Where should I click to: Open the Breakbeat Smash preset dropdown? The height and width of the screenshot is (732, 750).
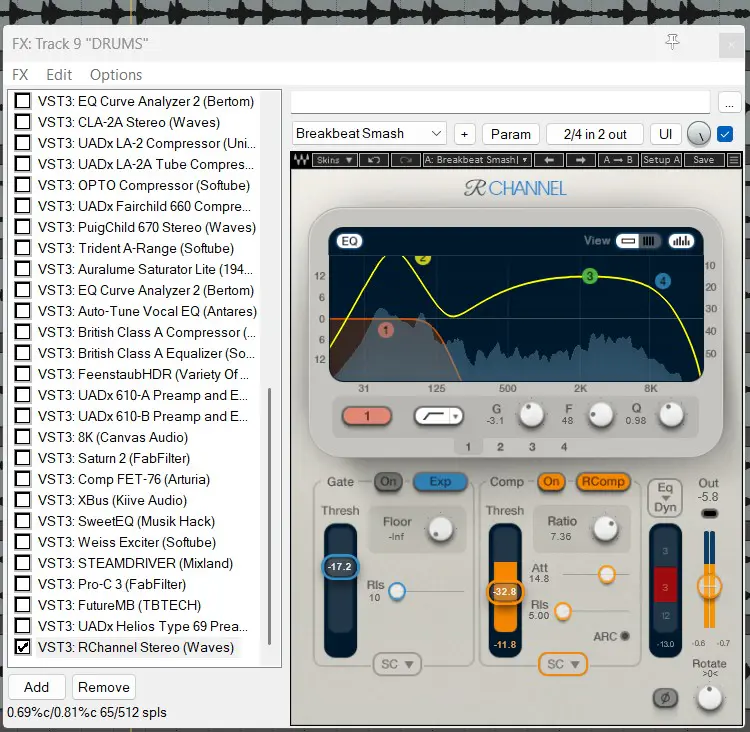(368, 134)
